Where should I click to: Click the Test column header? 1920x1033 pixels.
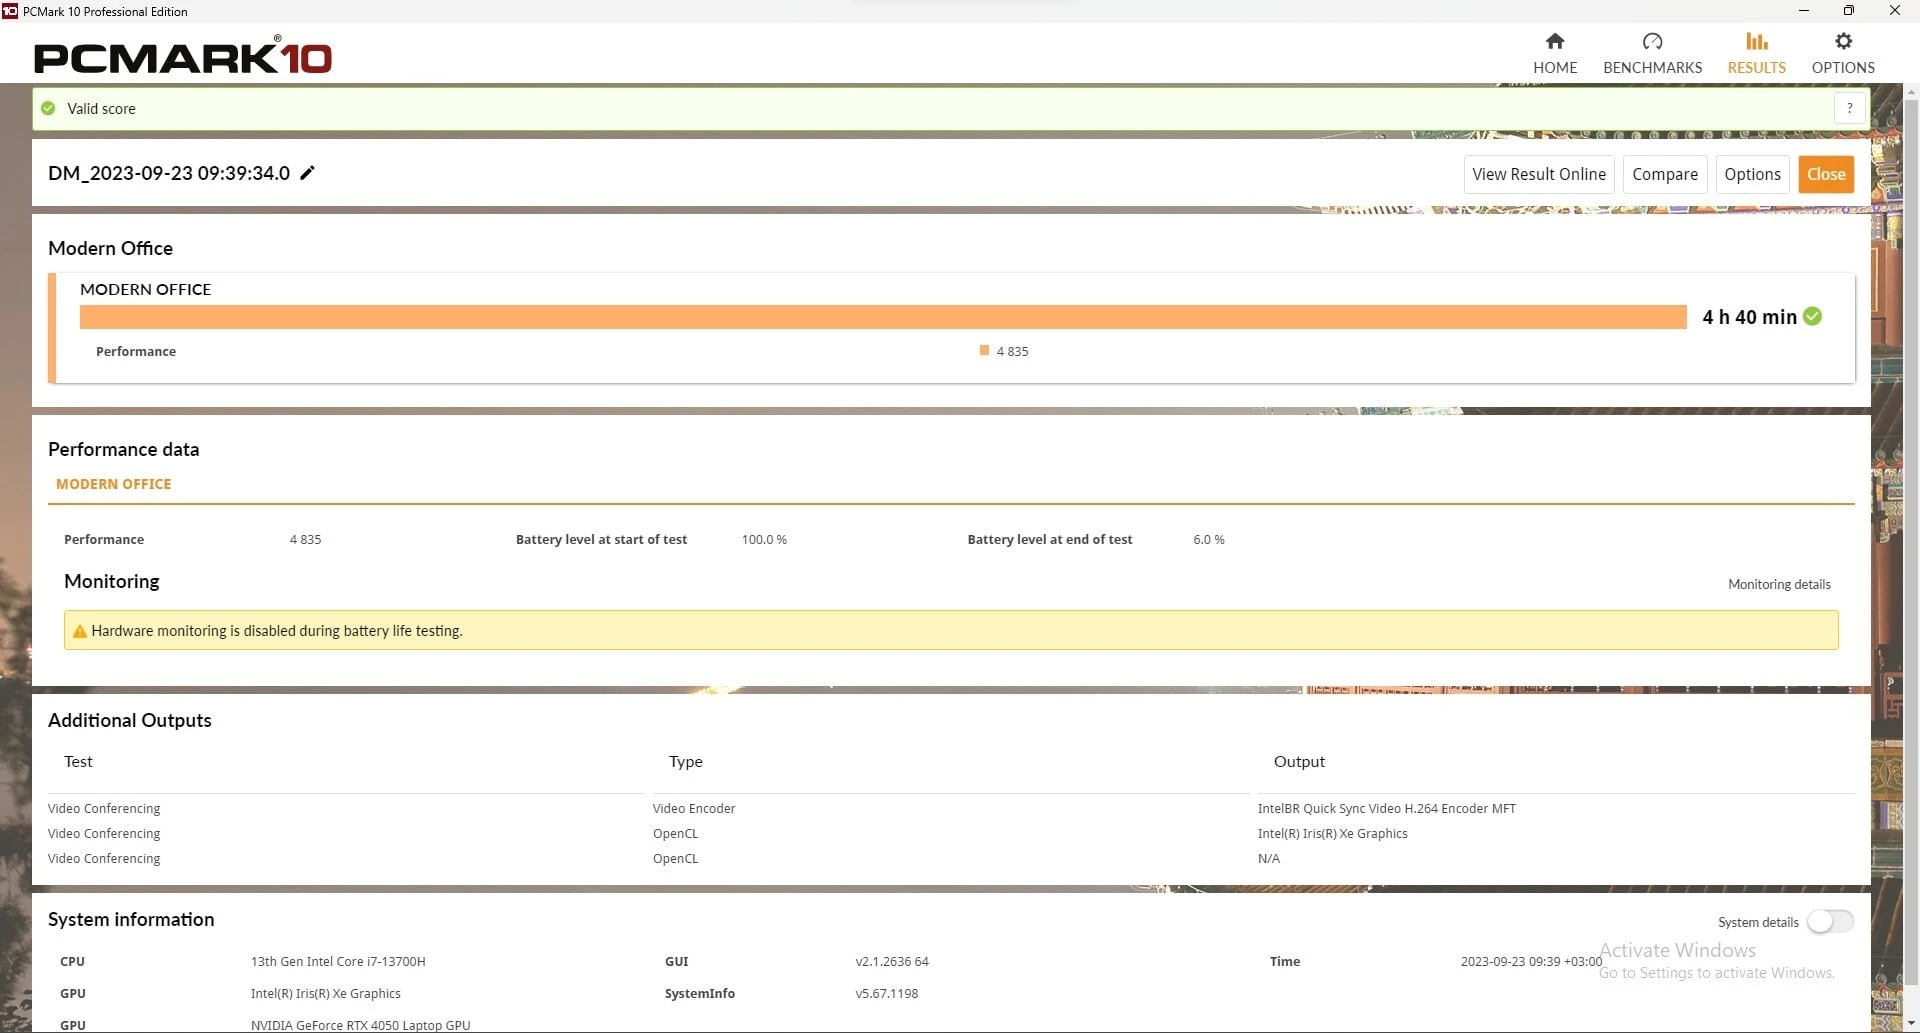coord(78,761)
